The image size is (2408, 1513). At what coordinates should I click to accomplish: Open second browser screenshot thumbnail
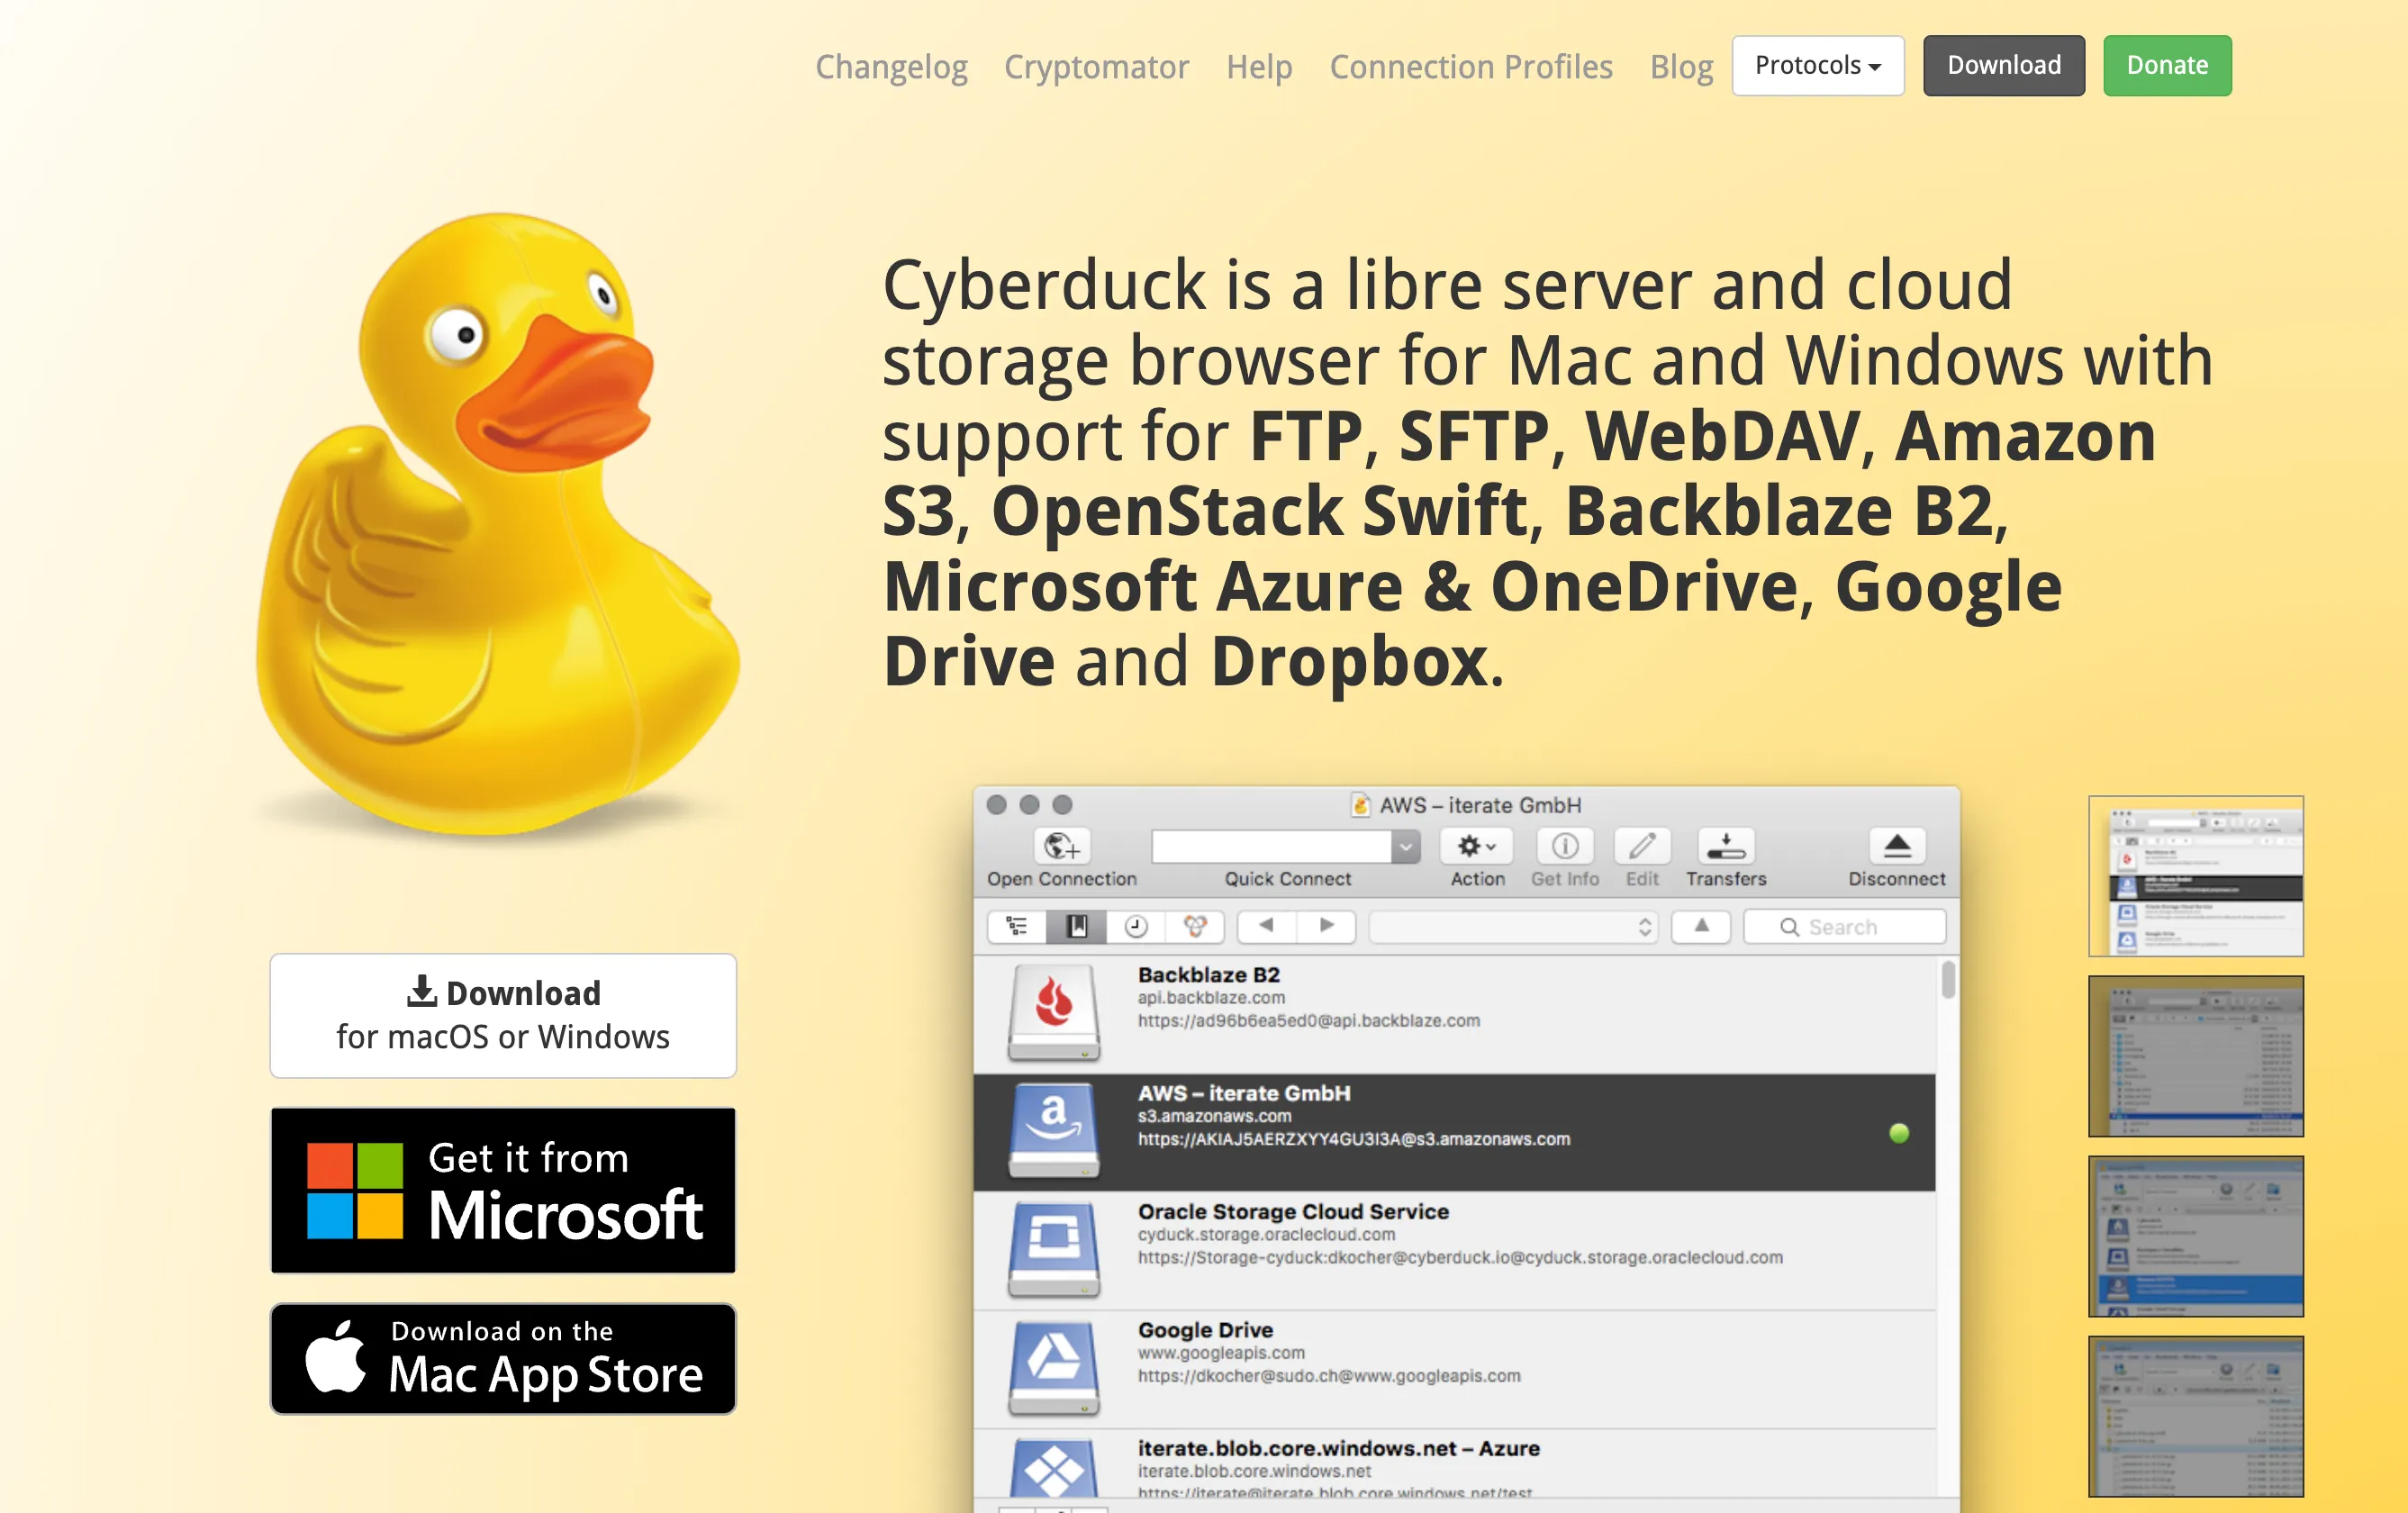click(x=2195, y=1055)
